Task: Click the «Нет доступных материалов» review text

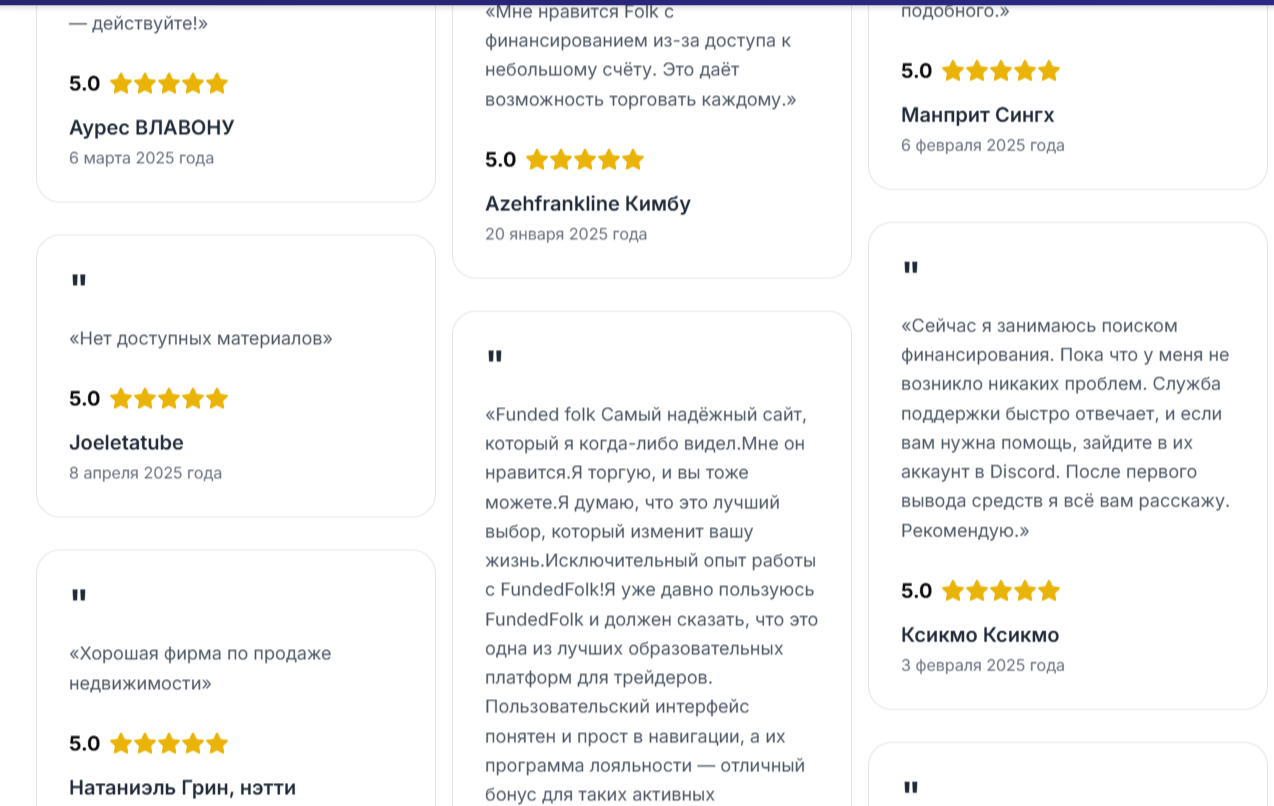Action: [x=200, y=339]
